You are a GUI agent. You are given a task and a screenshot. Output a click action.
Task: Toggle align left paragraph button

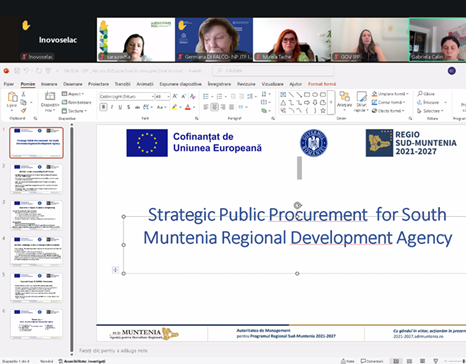[206, 107]
